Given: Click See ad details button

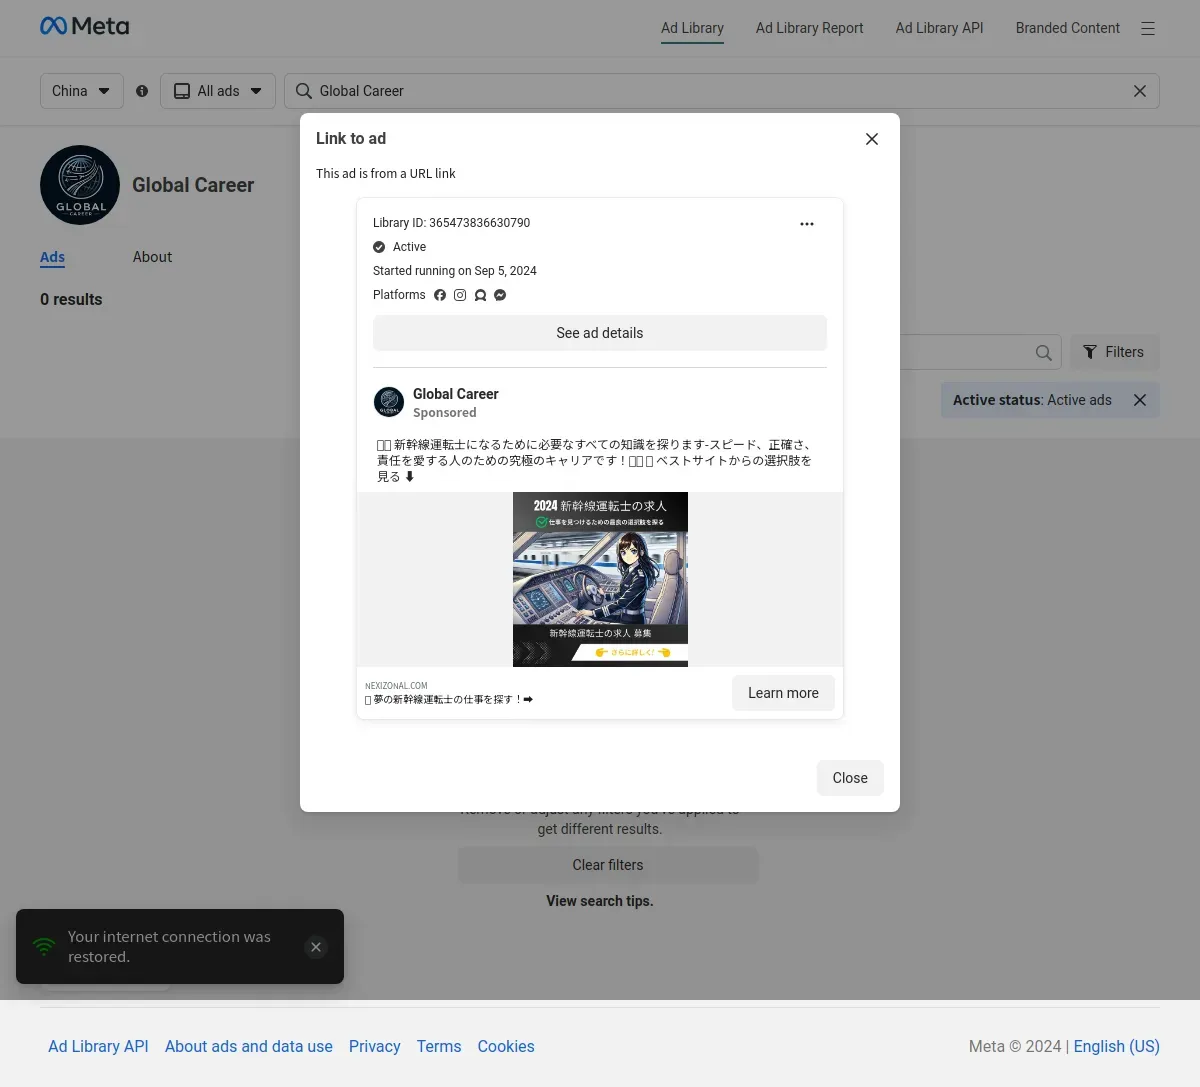Looking at the screenshot, I should coord(600,333).
